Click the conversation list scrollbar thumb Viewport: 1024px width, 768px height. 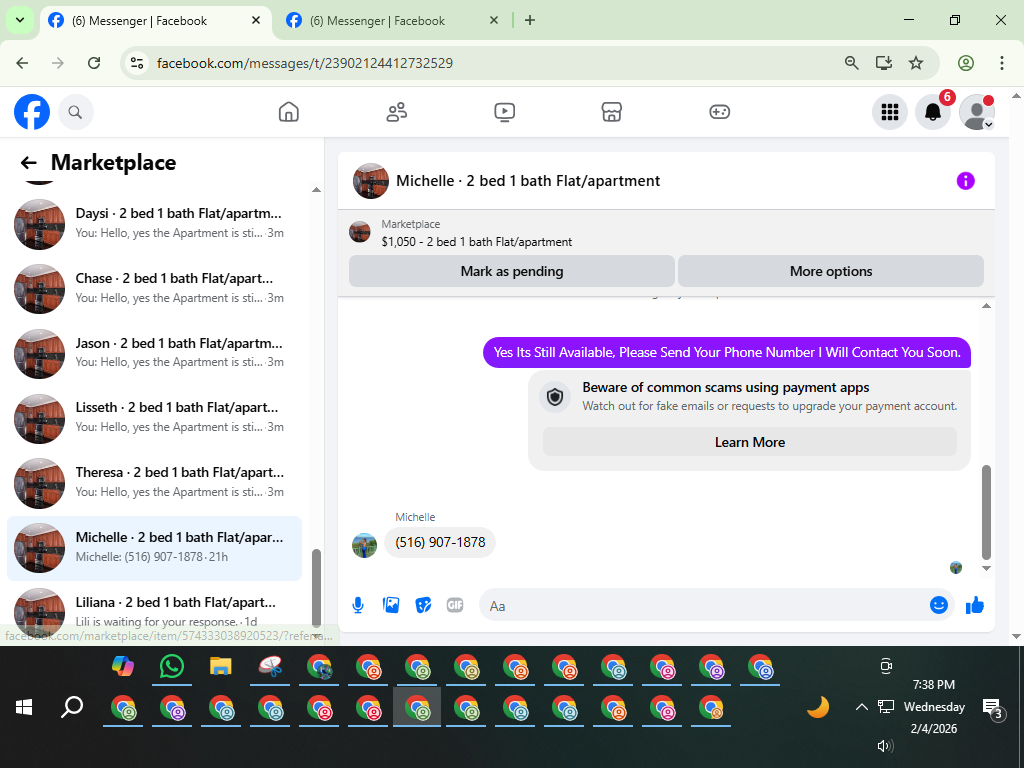[x=316, y=588]
